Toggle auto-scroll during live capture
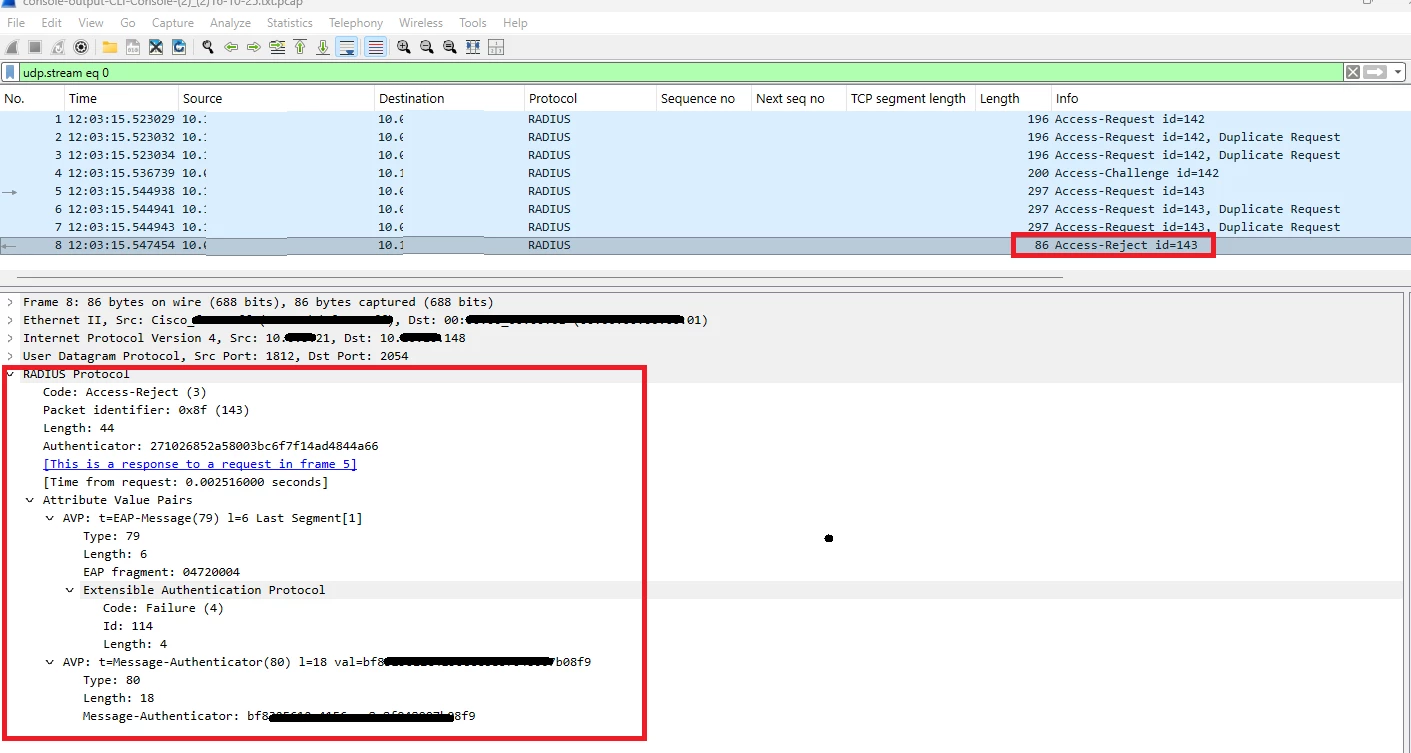 point(347,47)
